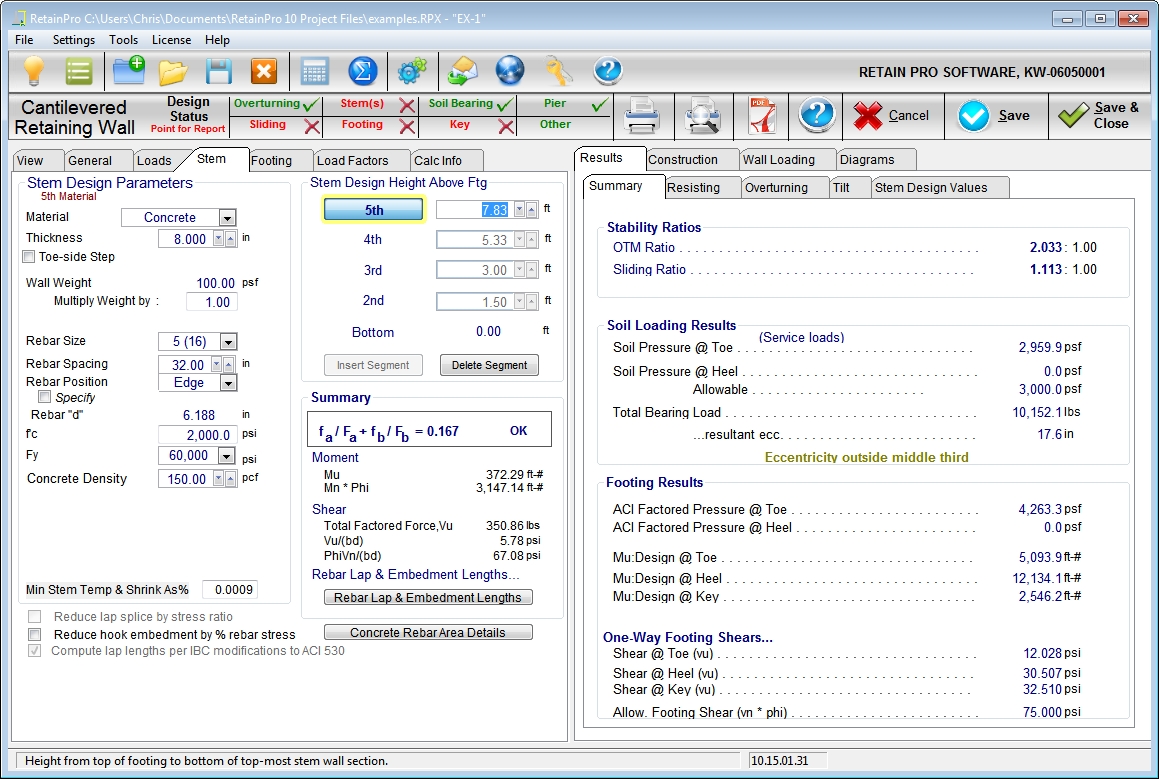This screenshot has width=1159, height=779.
Task: Click the gold key license icon
Action: tap(559, 72)
